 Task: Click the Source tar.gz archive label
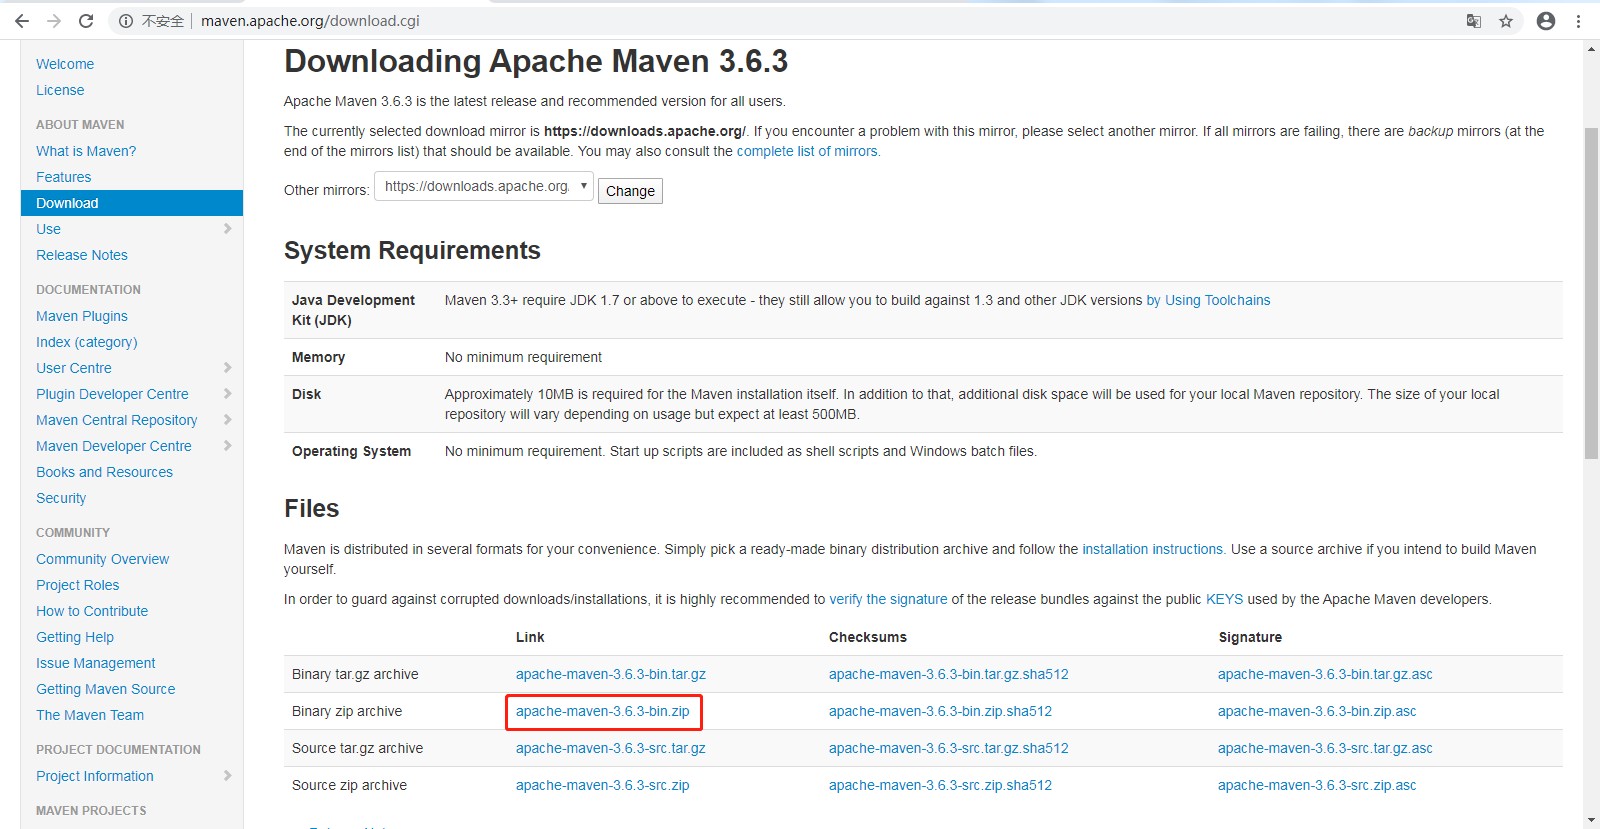(x=357, y=748)
